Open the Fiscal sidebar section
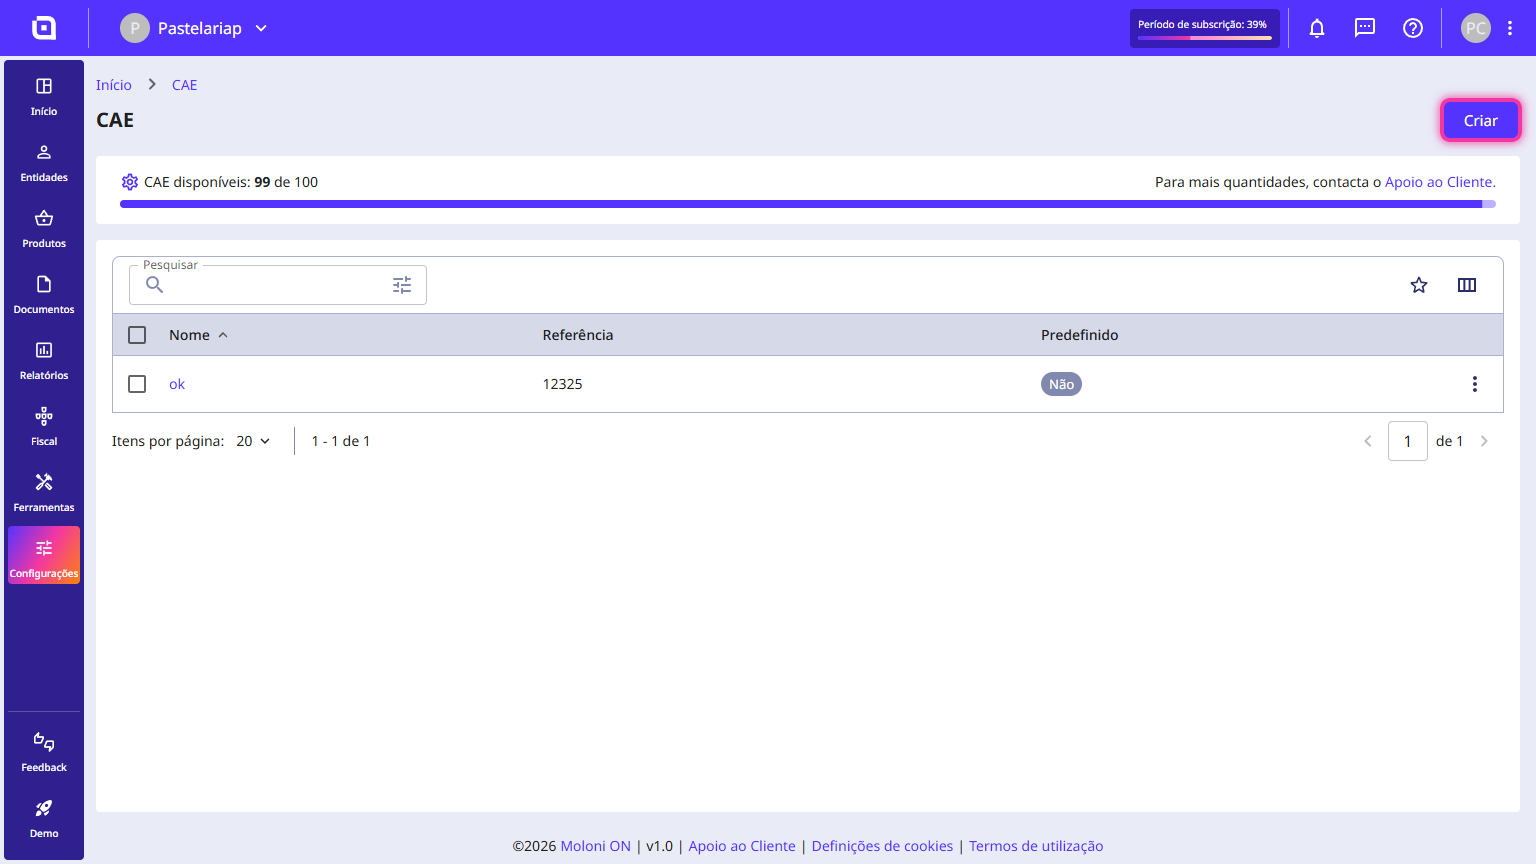 44,426
